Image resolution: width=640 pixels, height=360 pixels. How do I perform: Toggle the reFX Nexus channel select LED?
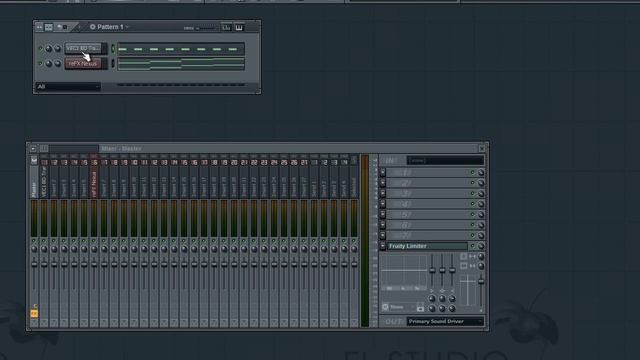point(113,64)
